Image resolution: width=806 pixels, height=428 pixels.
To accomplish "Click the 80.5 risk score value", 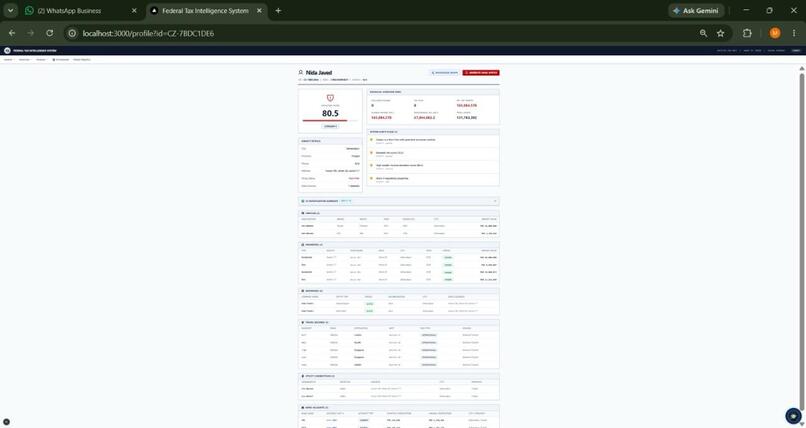I will 330,114.
